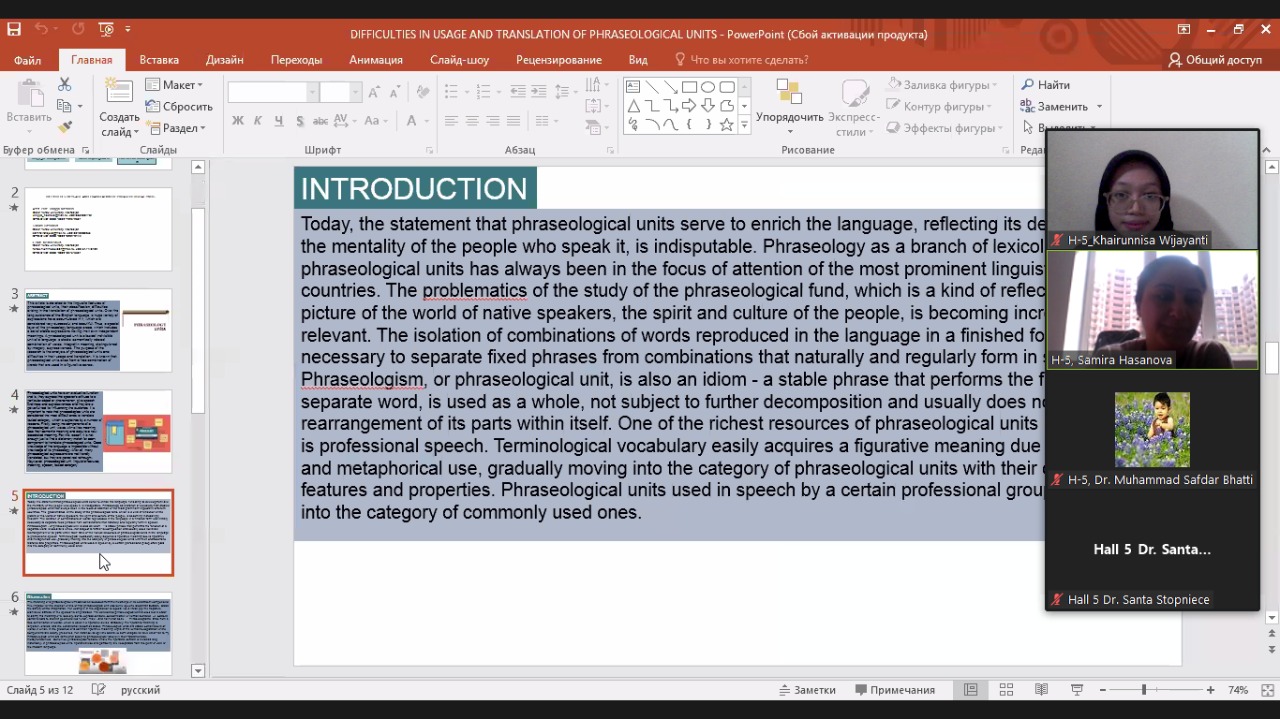Toggle justify text alignment

pyautogui.click(x=514, y=121)
